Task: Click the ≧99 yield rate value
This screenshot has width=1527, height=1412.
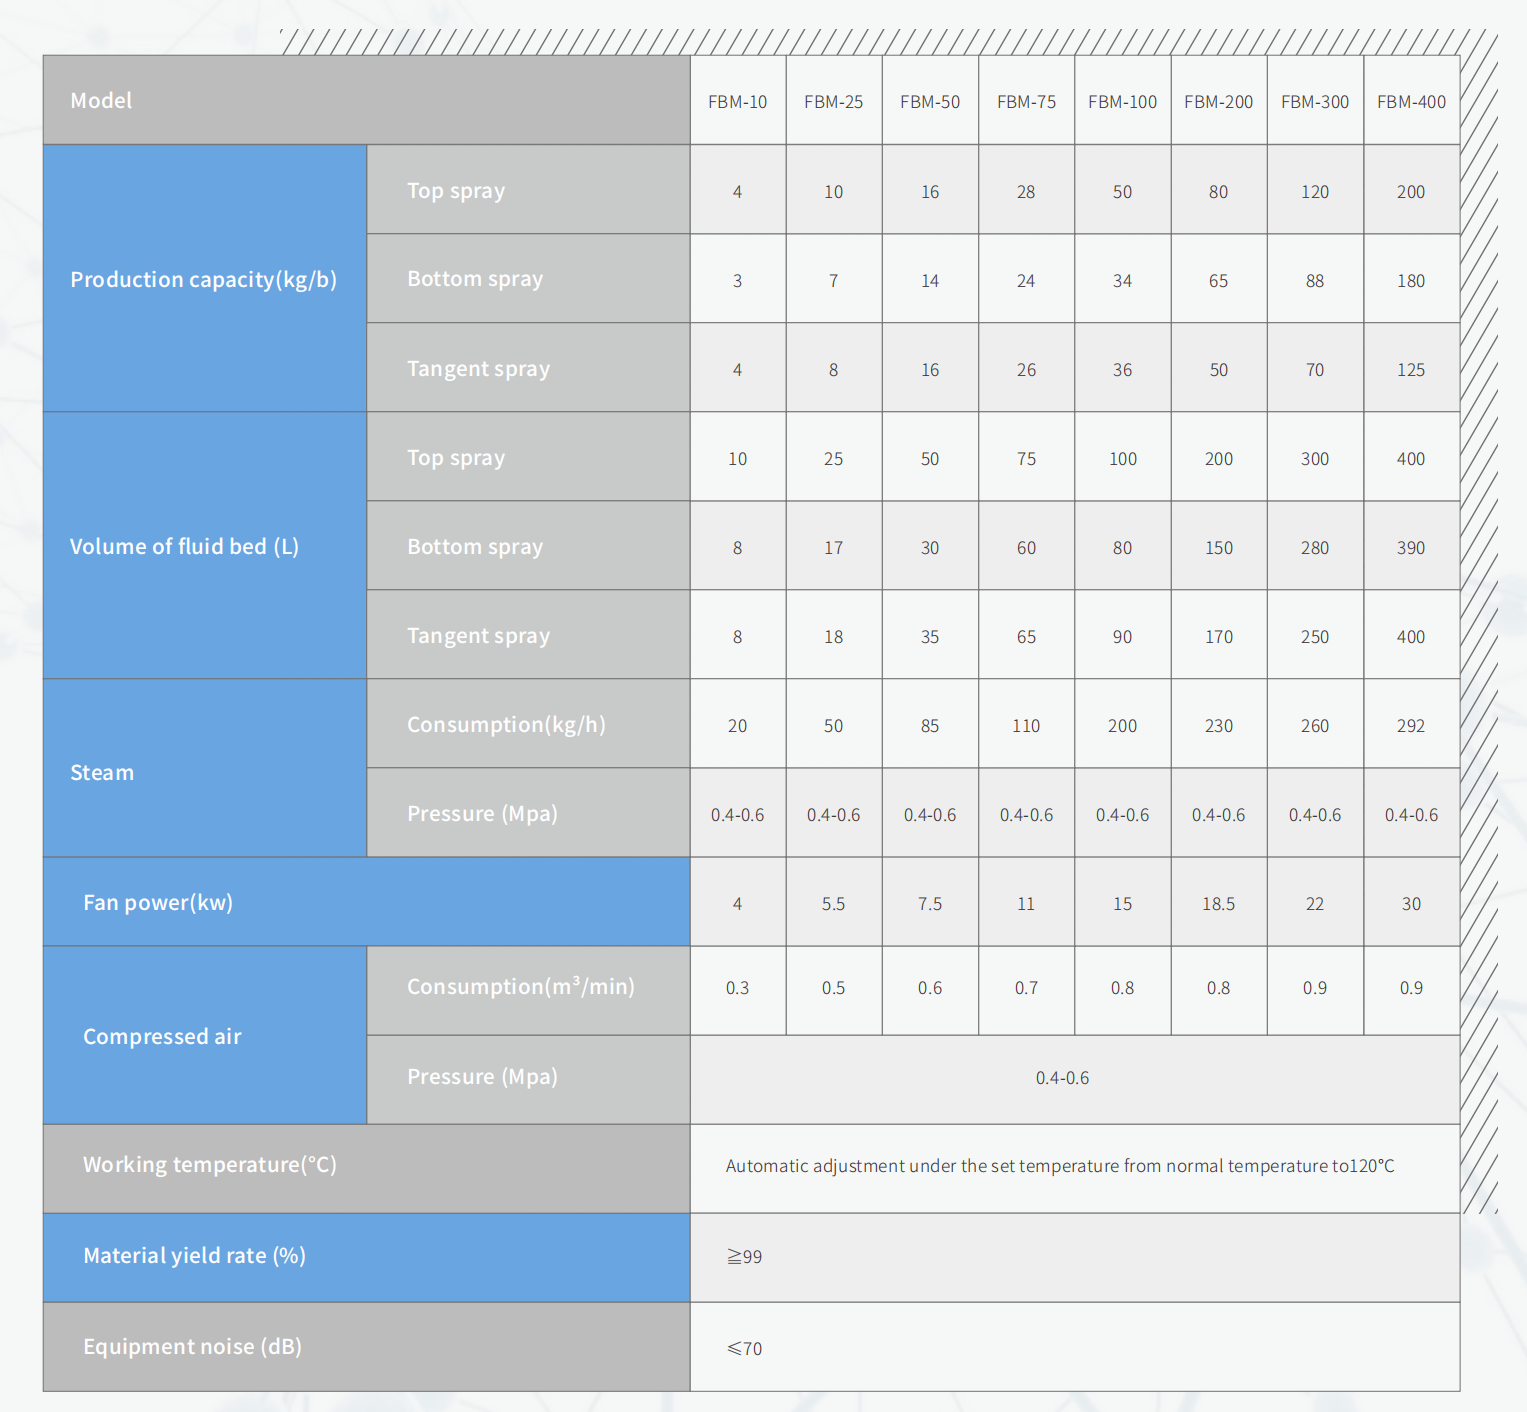Action: click(744, 1257)
